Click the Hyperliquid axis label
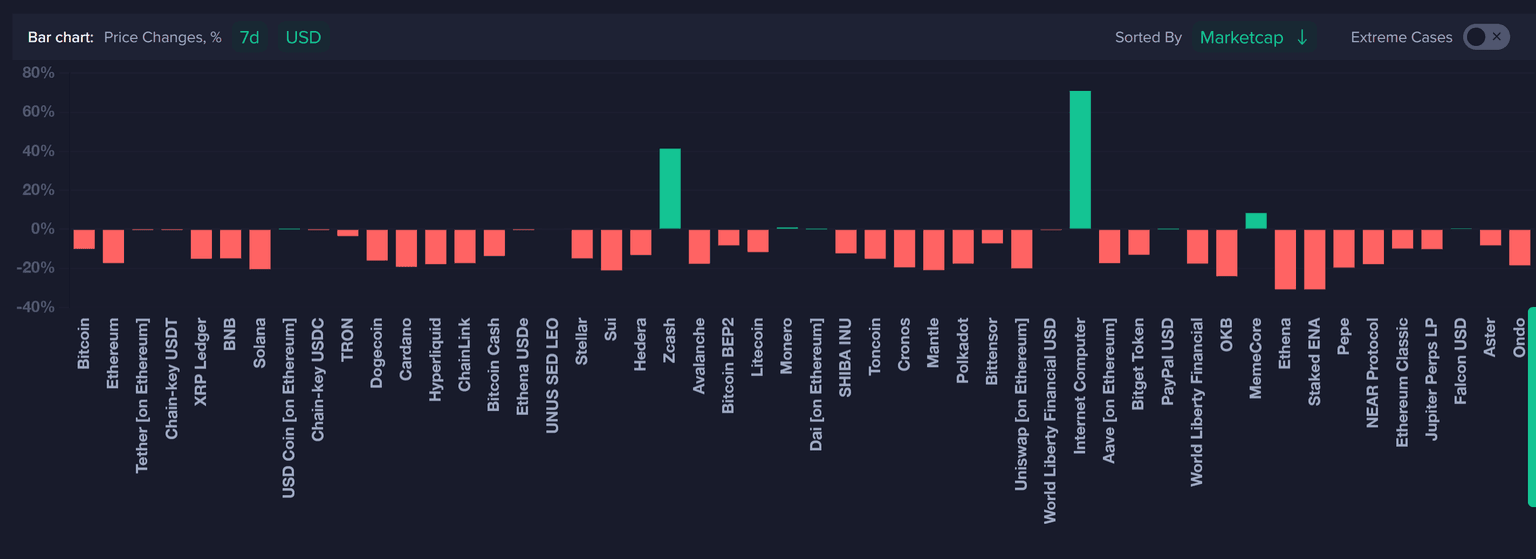Viewport: 1536px width, 559px height. [x=435, y=360]
